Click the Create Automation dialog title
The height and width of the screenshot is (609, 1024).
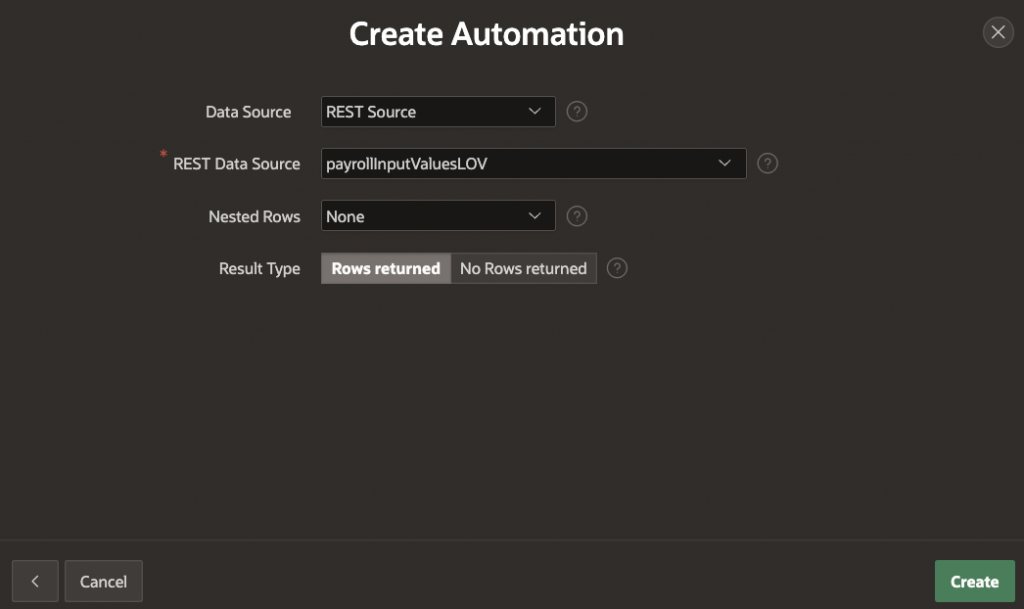pos(486,34)
